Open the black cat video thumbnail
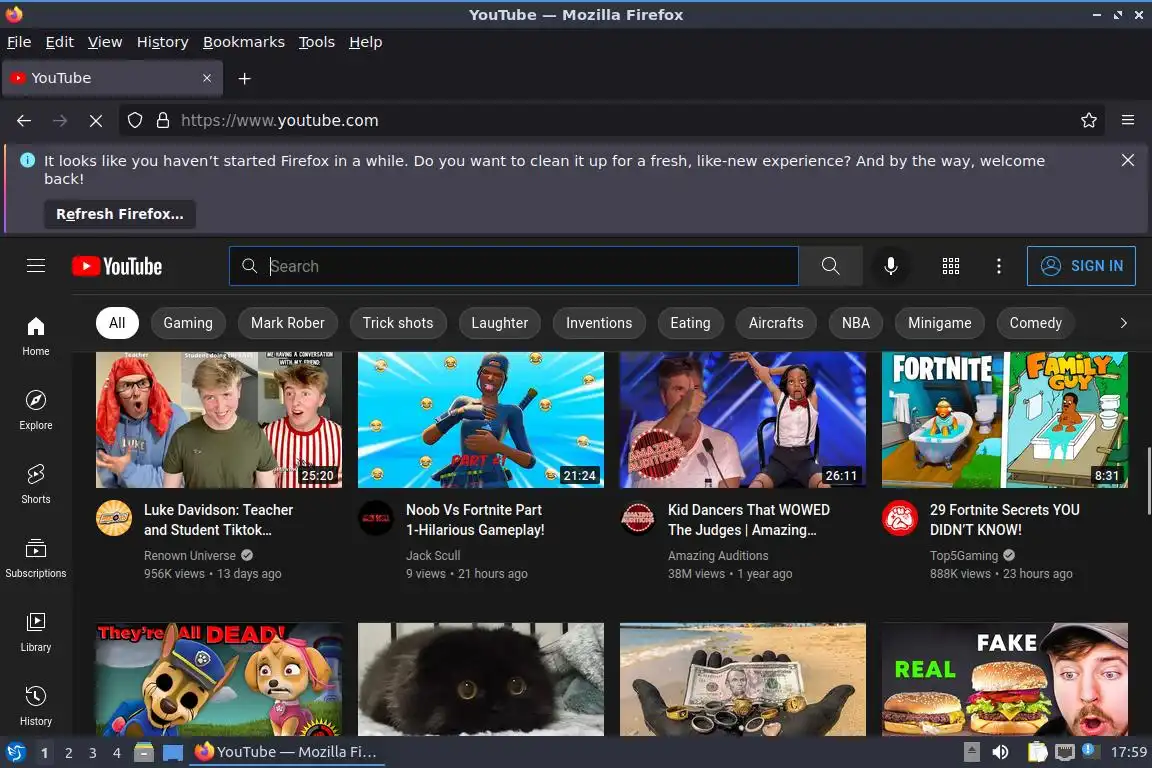 480,679
